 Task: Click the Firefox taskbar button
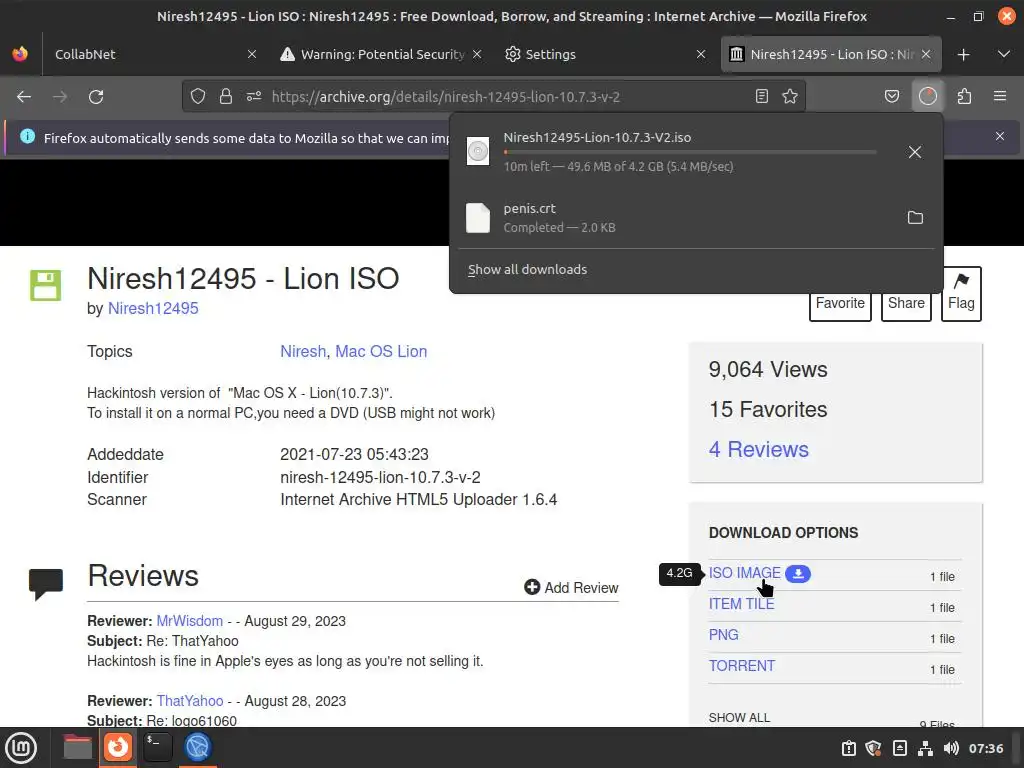pos(118,747)
